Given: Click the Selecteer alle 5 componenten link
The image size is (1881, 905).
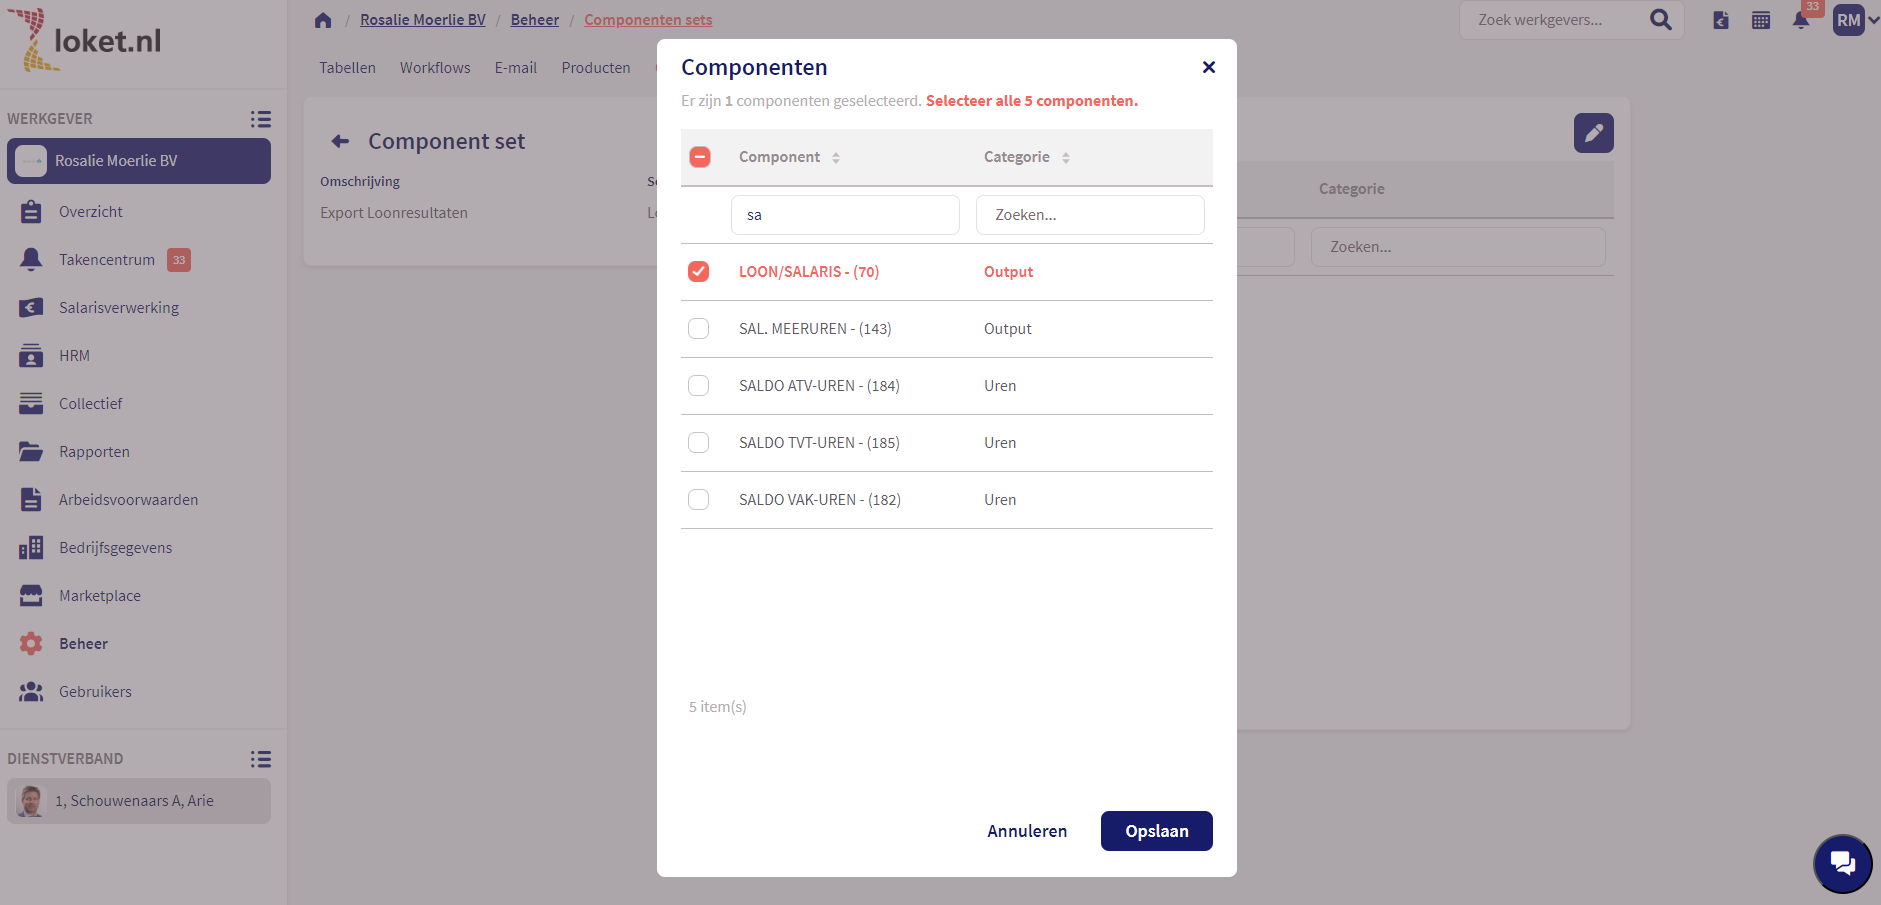Looking at the screenshot, I should coord(1031,101).
